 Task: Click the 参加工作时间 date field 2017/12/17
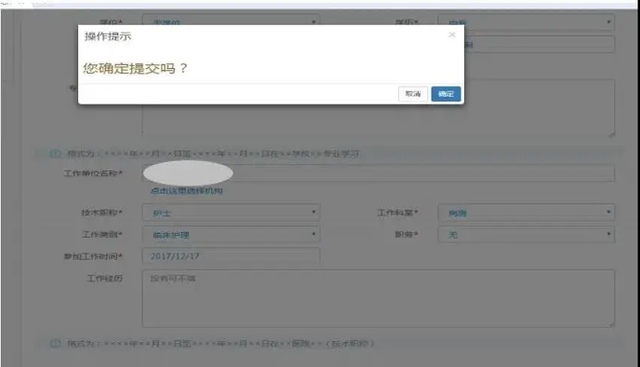coord(231,256)
